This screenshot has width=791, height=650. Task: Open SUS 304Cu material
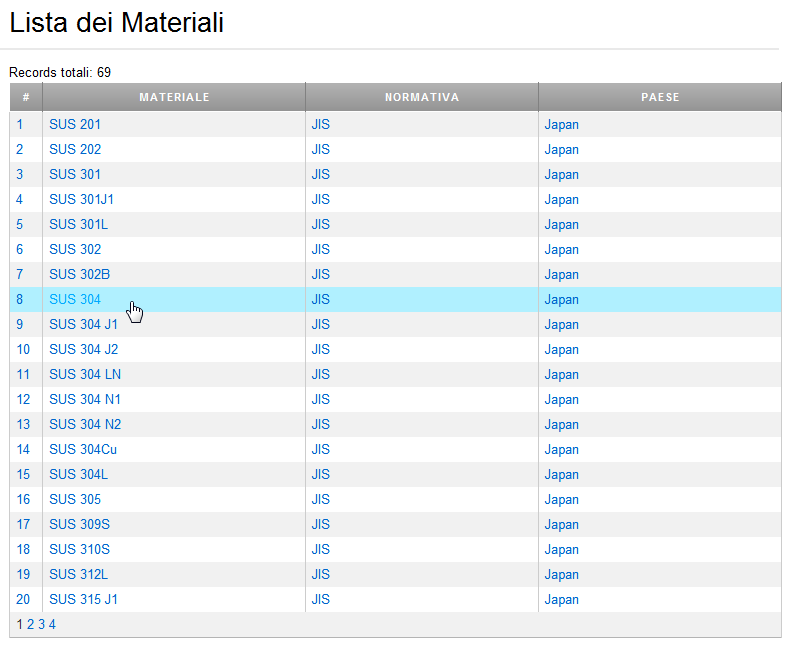tap(83, 449)
